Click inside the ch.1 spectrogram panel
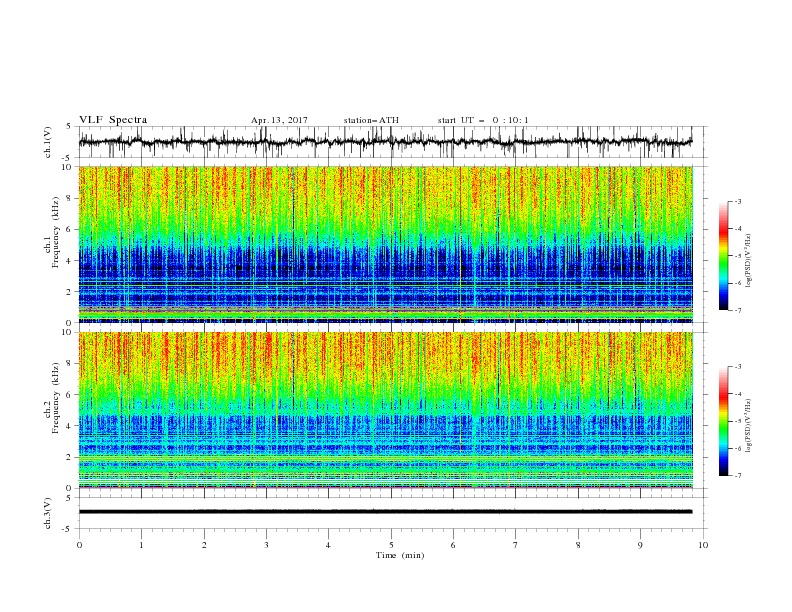This screenshot has width=792, height=612. point(385,244)
